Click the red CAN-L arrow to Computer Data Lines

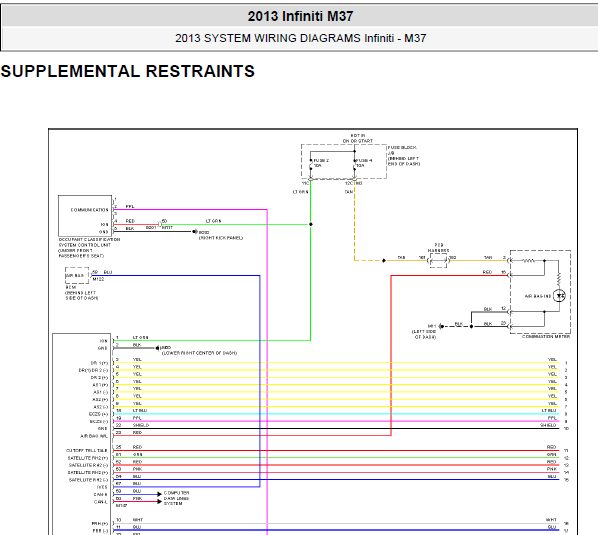pos(159,501)
